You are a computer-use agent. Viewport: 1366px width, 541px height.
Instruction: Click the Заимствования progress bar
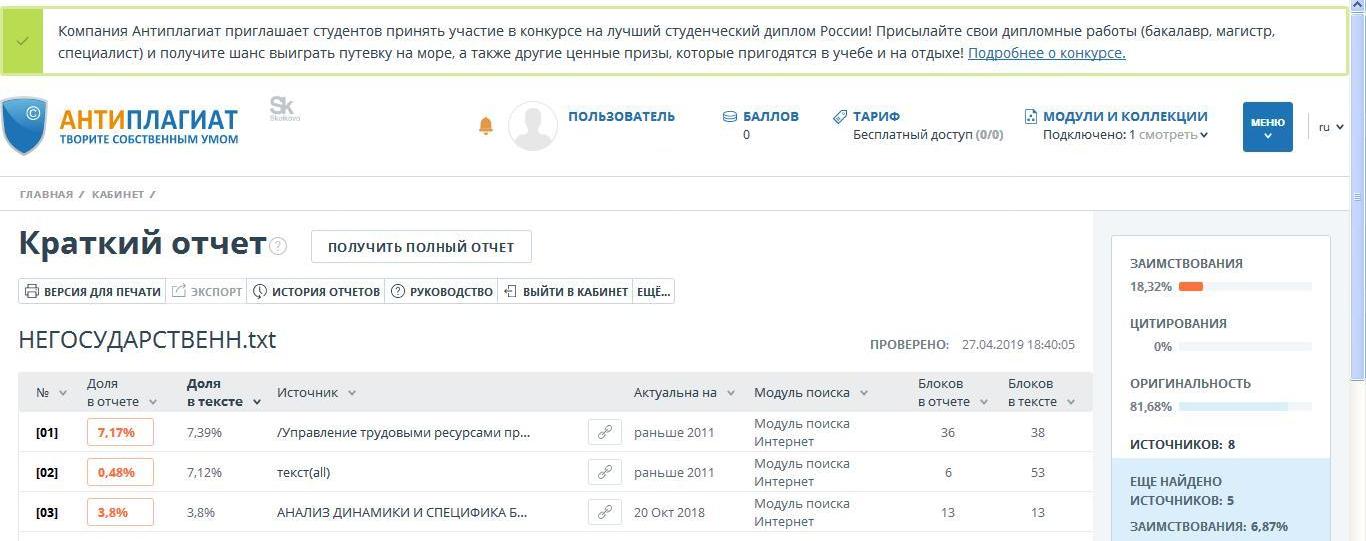pos(1244,287)
